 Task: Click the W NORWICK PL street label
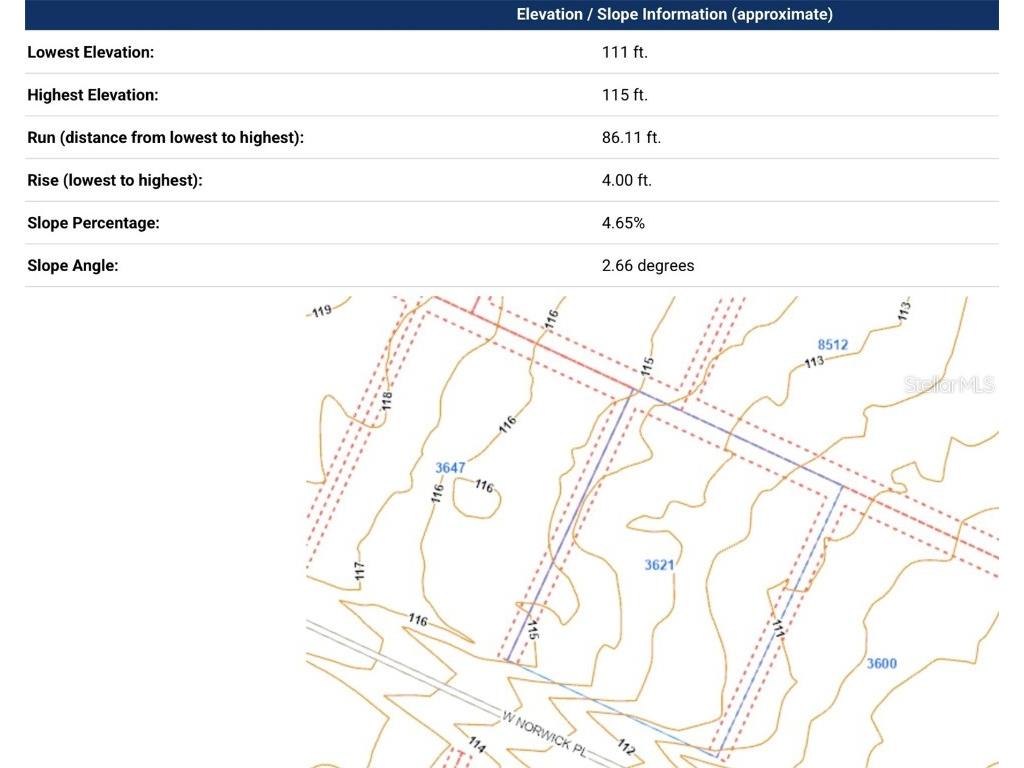coord(545,735)
